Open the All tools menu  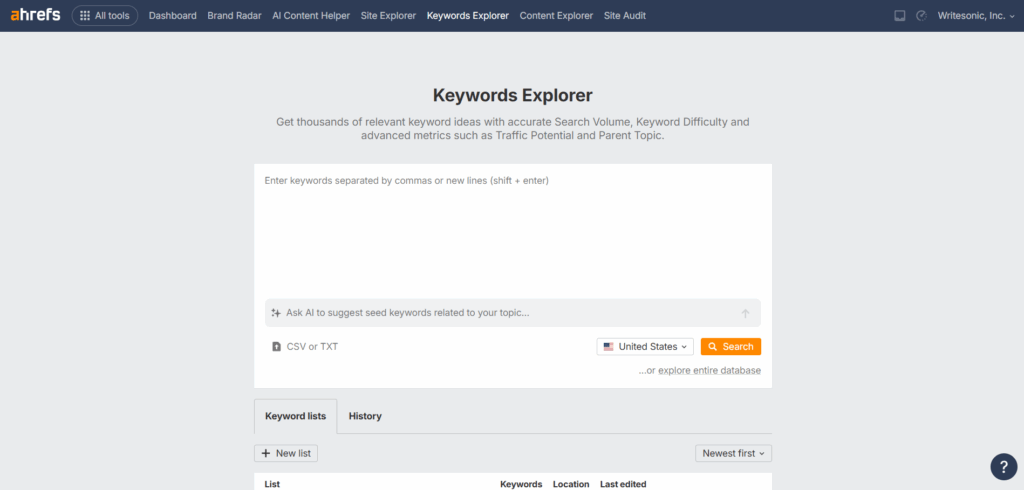pos(105,16)
